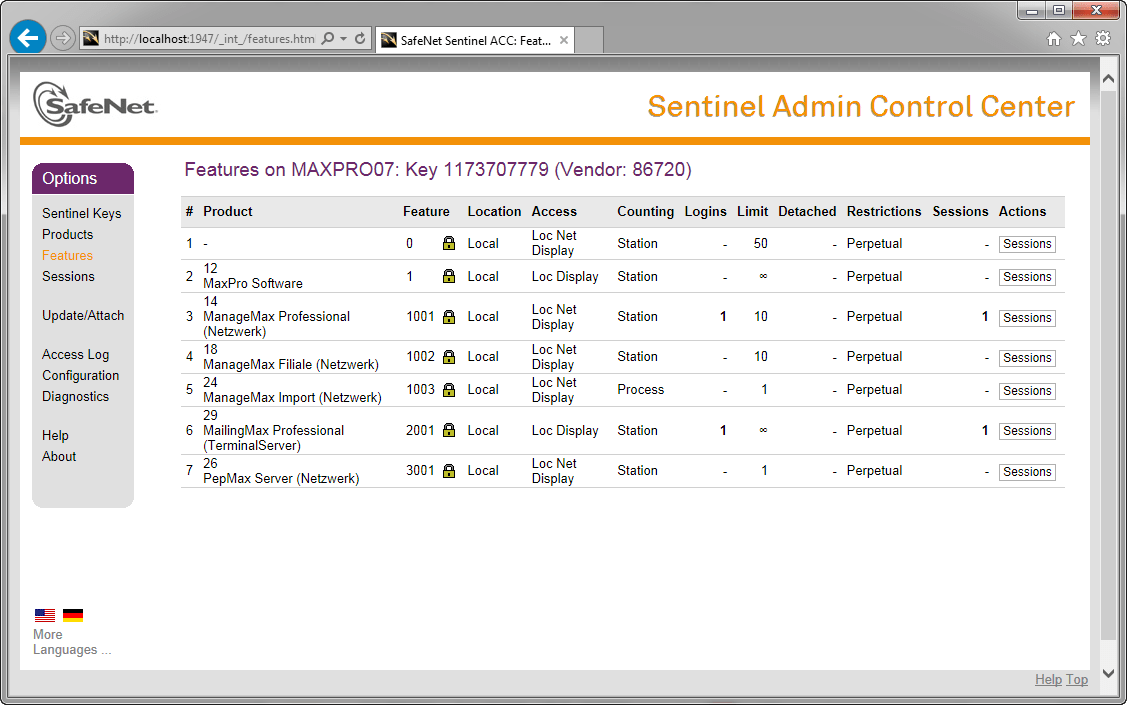Image resolution: width=1127 pixels, height=705 pixels.
Task: Open Sentinel Keys in Options menu
Action: pyautogui.click(x=81, y=213)
